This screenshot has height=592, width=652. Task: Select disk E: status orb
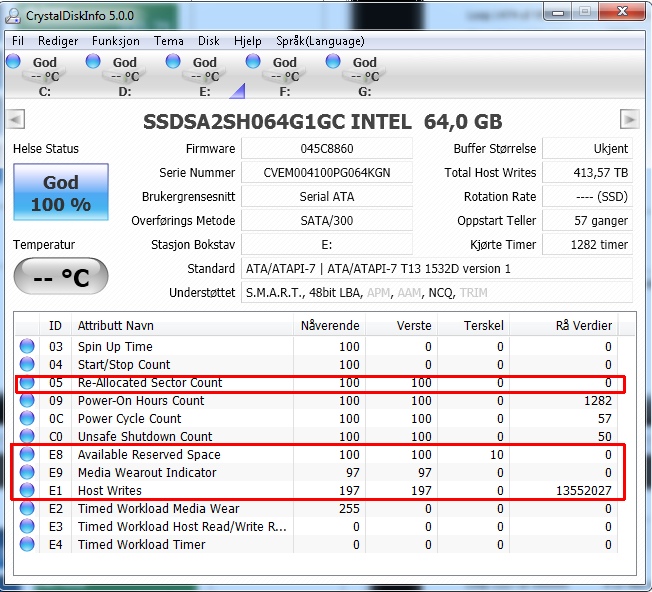tap(173, 61)
